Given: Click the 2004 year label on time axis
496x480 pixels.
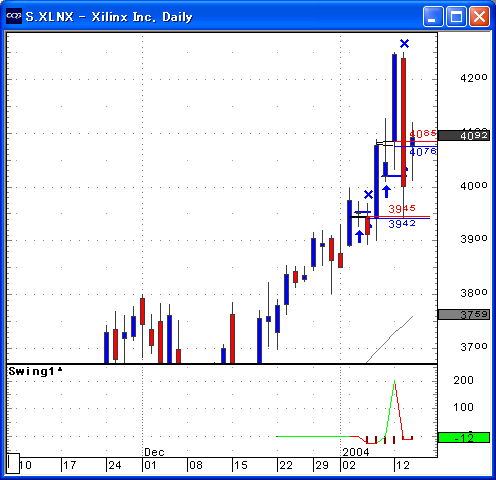Looking at the screenshot, I should (356, 452).
